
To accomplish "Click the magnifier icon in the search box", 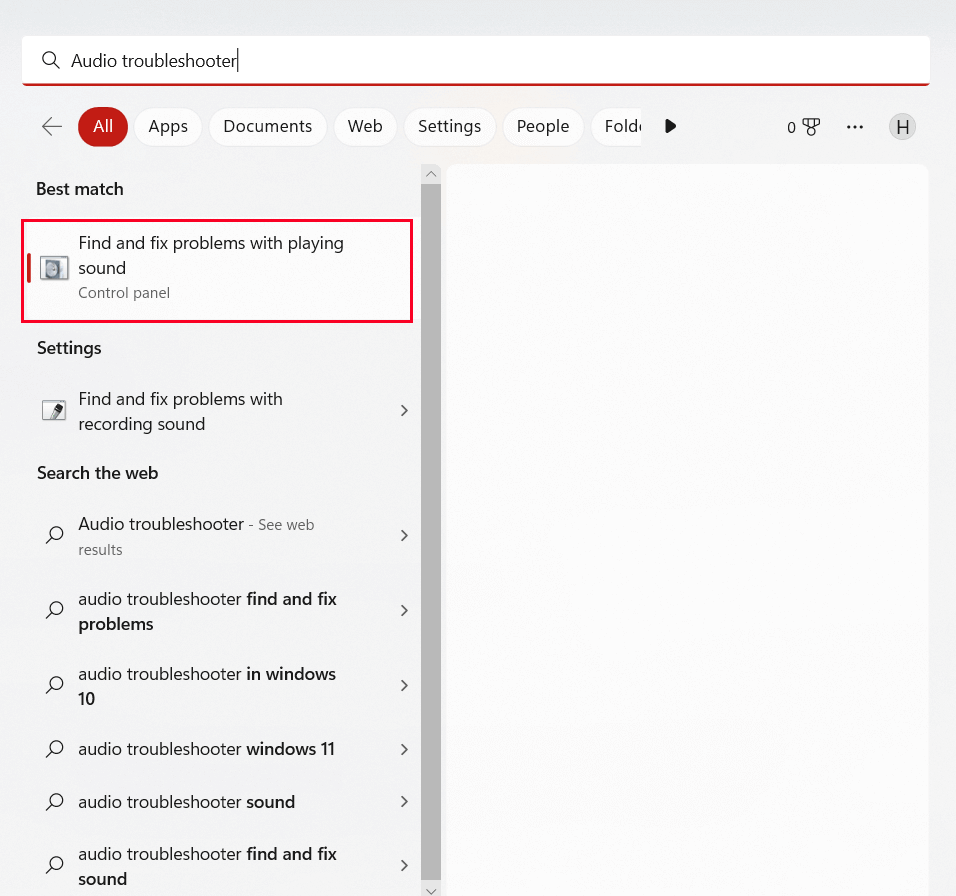I will (x=50, y=60).
